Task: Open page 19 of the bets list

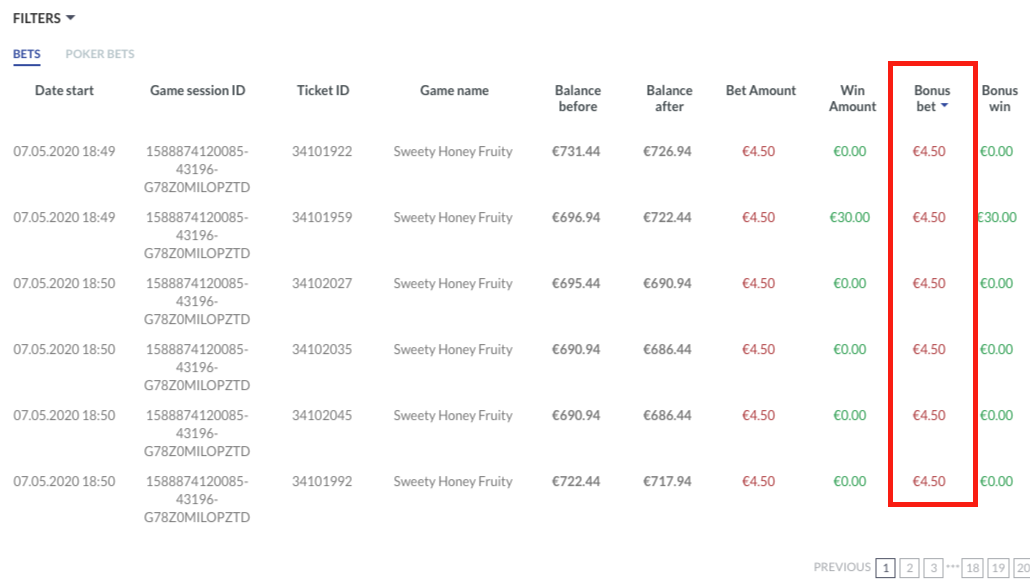Action: coord(998,568)
